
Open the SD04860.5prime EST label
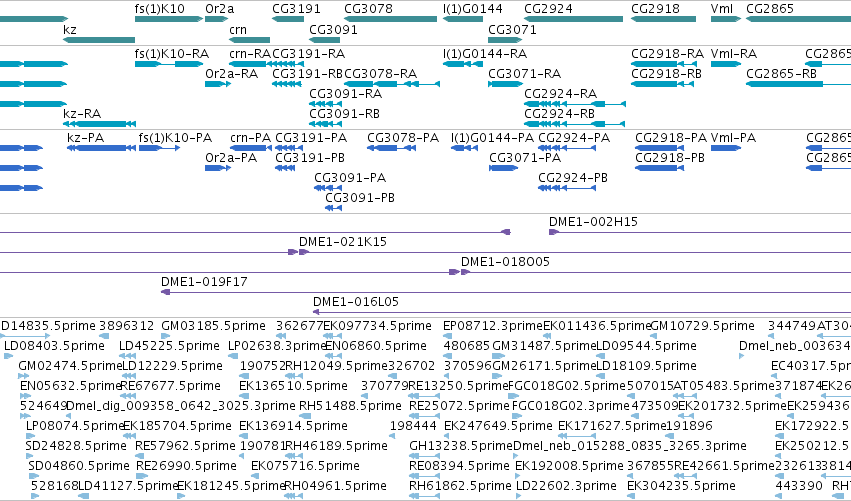click(x=79, y=466)
